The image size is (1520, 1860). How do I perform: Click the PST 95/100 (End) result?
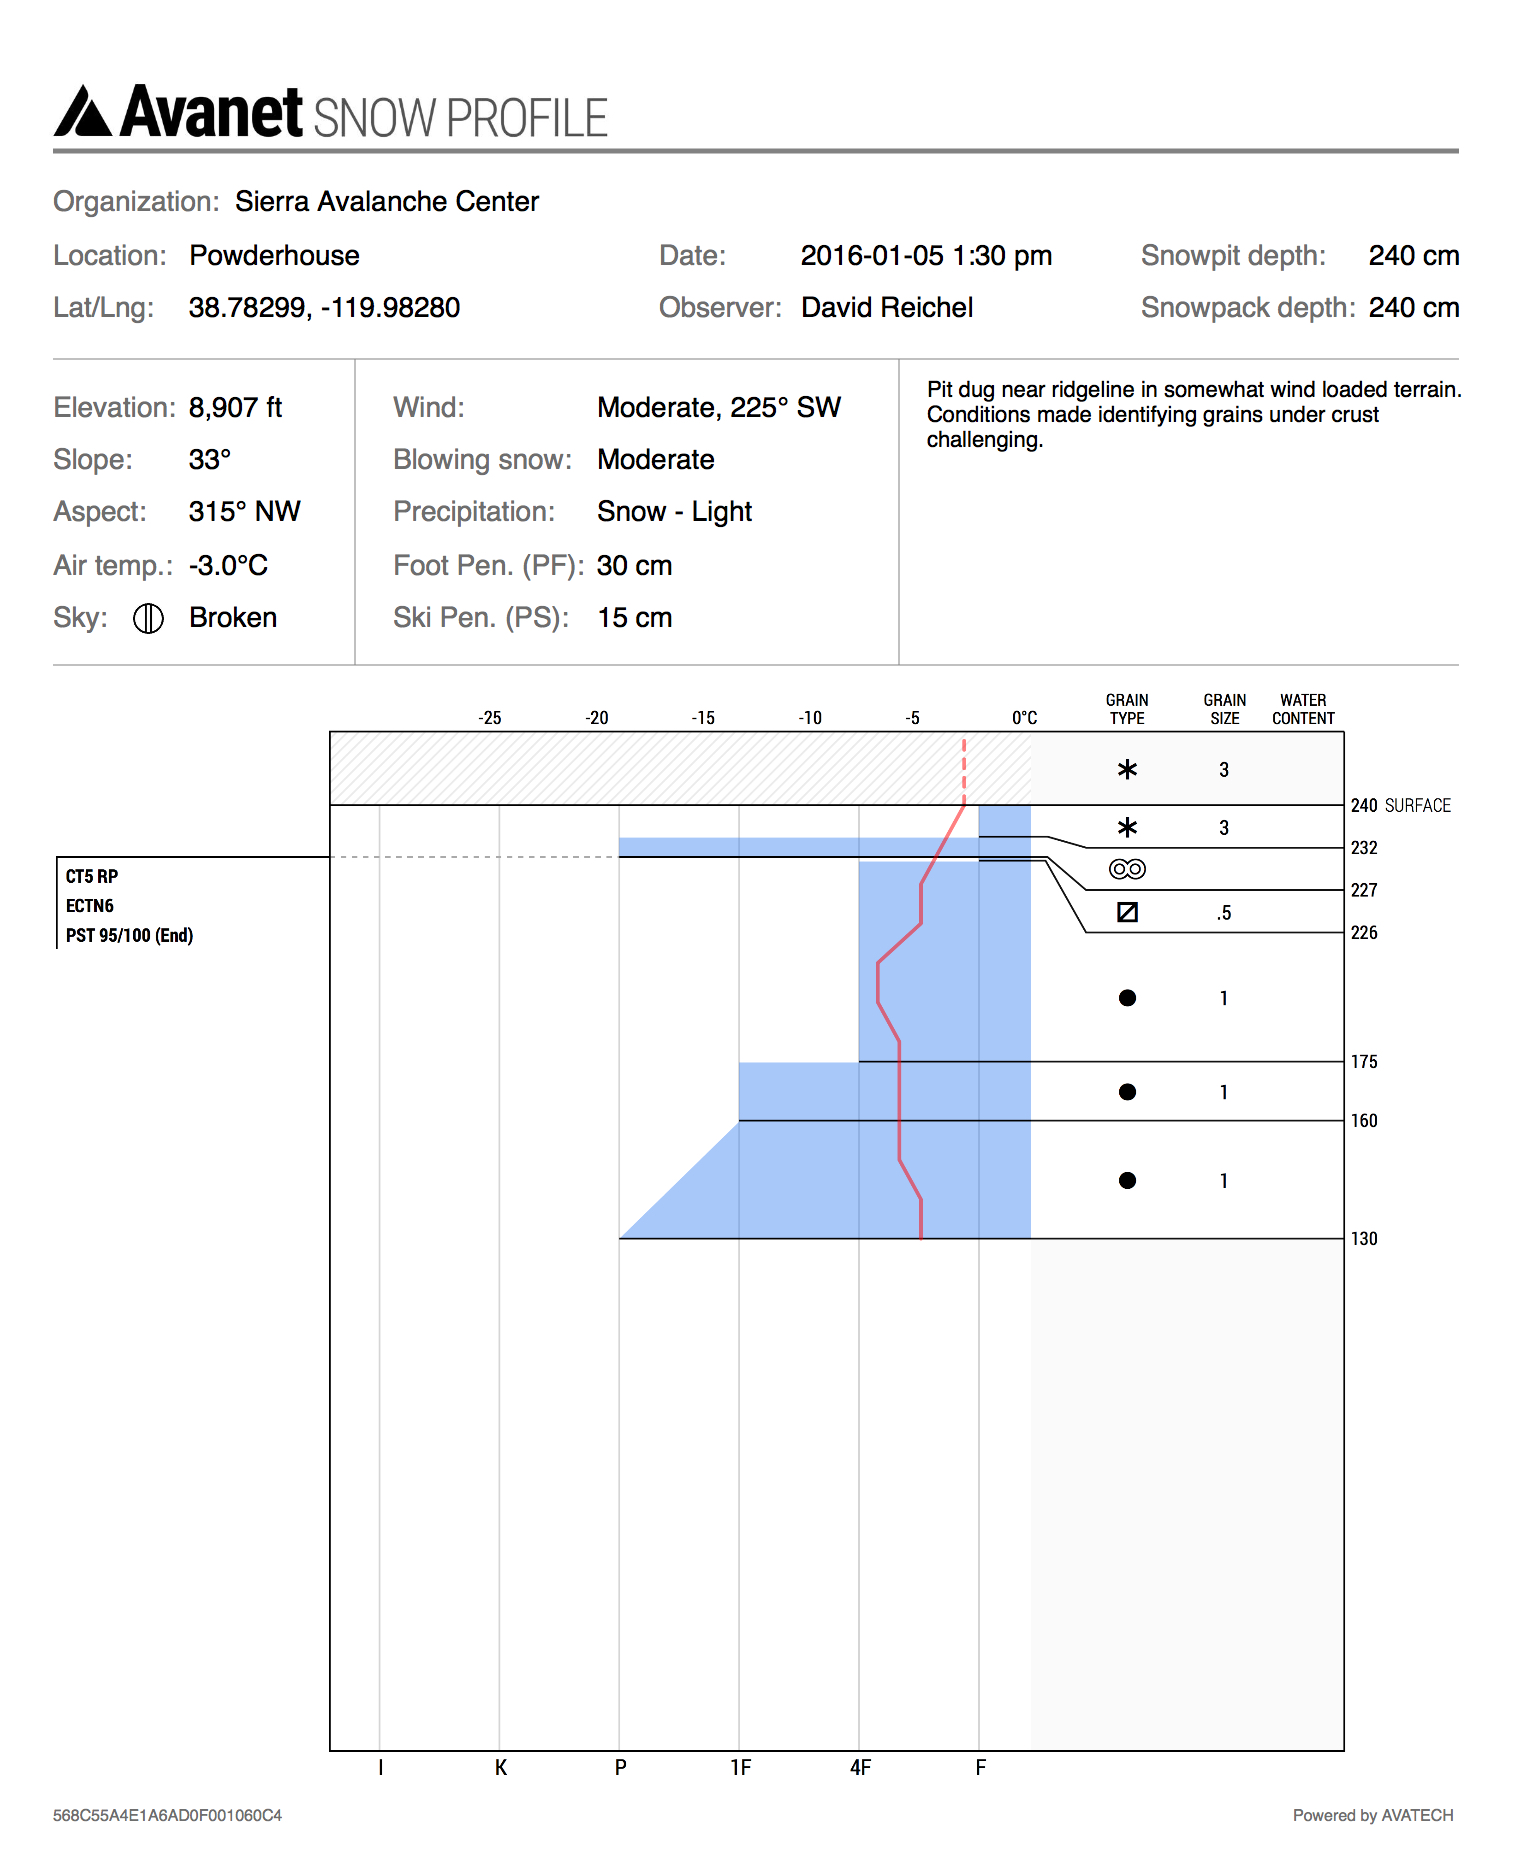[129, 935]
